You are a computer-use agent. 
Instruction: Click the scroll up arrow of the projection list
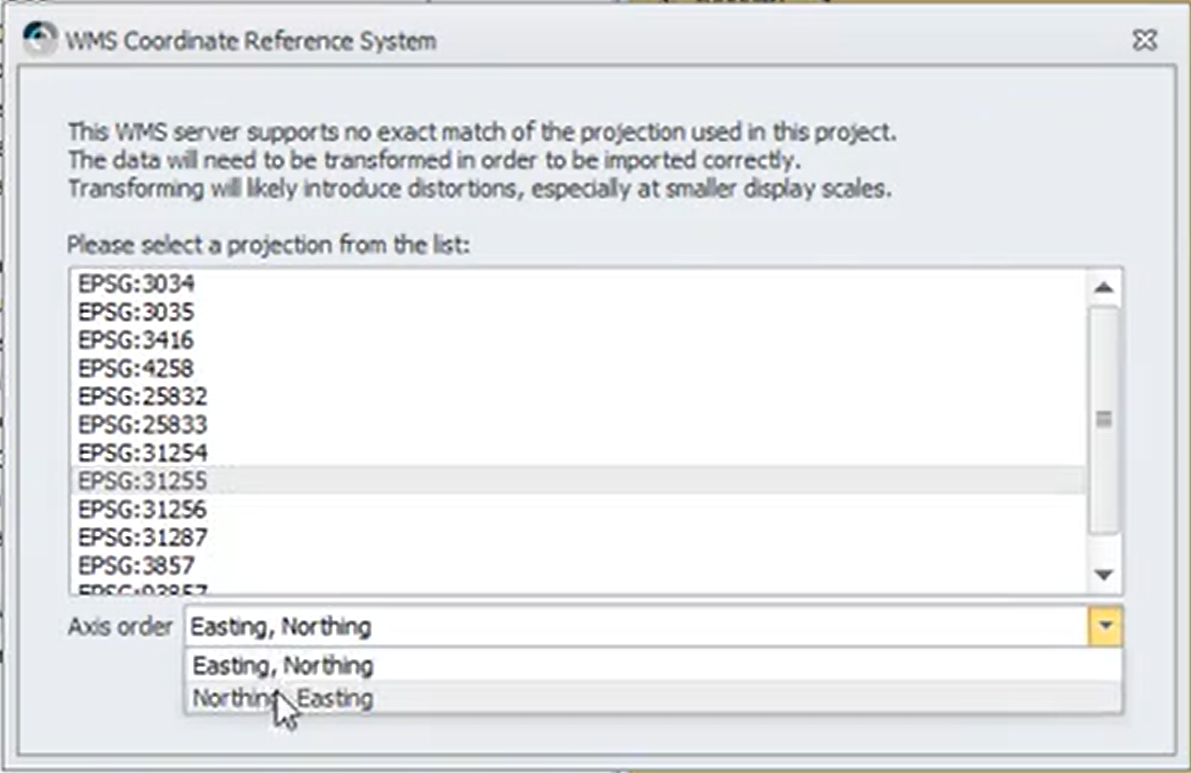pyautogui.click(x=1104, y=288)
